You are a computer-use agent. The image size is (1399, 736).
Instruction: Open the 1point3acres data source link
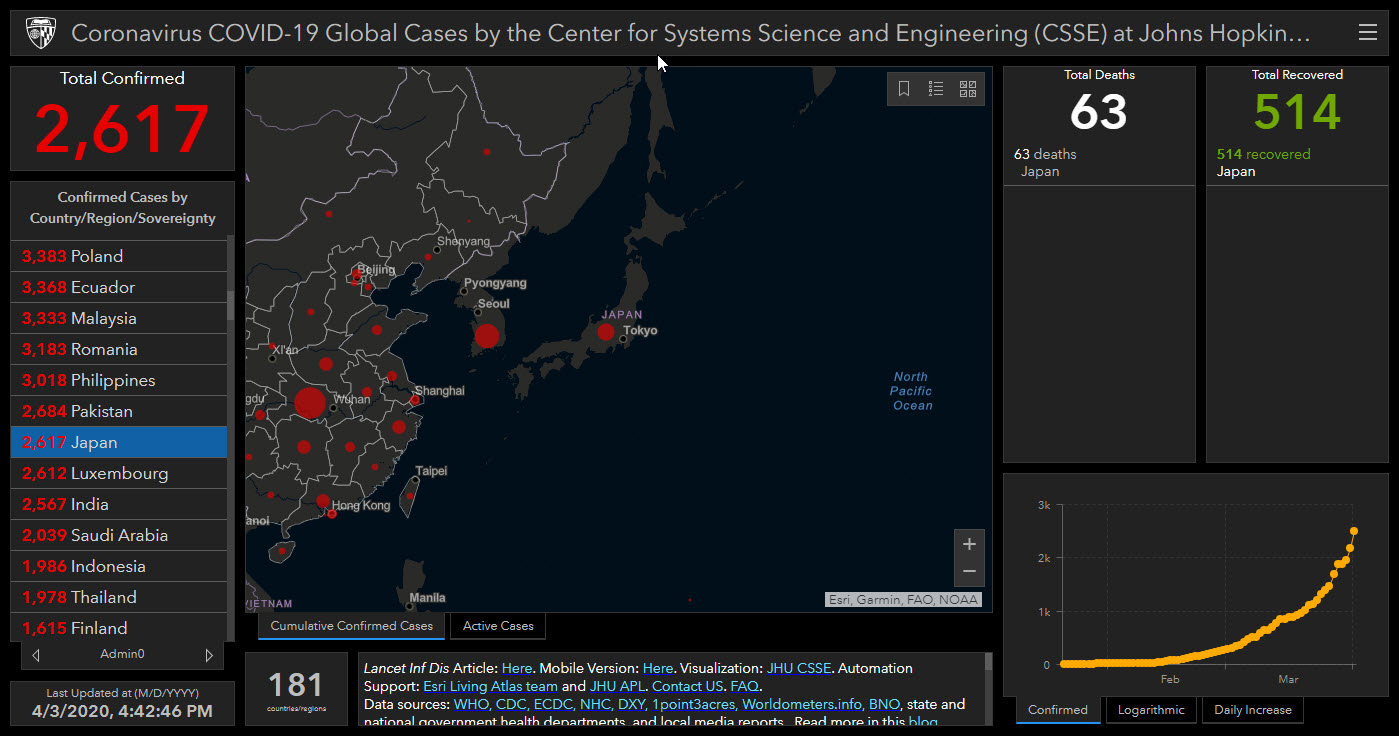pos(693,704)
